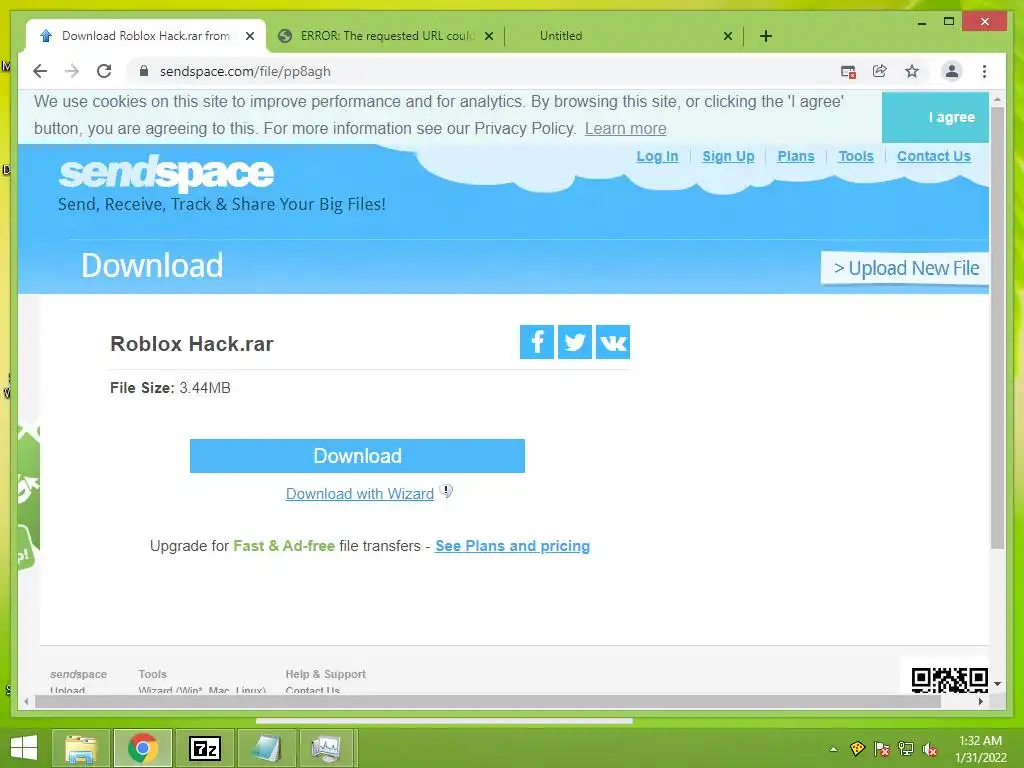Share file on VK

pyautogui.click(x=613, y=342)
